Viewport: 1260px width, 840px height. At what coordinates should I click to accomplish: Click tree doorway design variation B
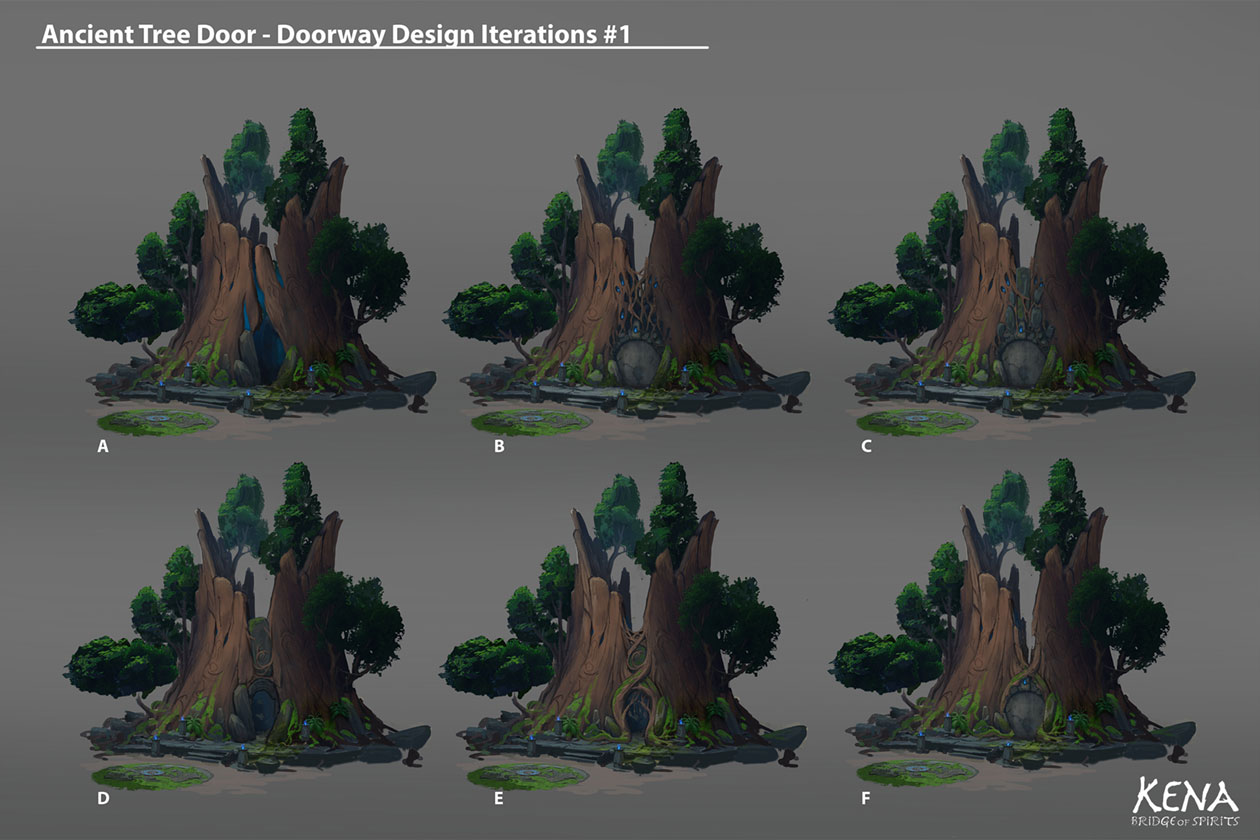[x=627, y=271]
